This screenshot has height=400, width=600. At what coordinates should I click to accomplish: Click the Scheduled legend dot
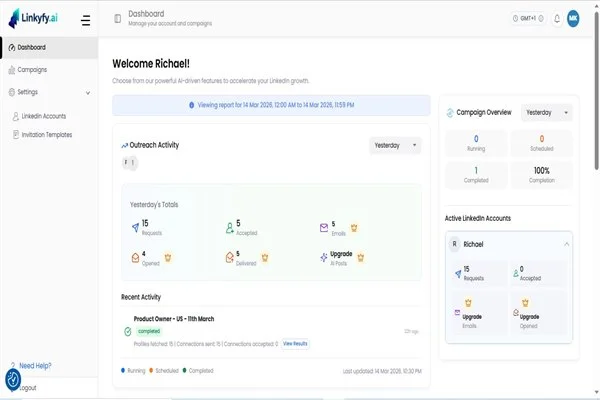click(151, 370)
